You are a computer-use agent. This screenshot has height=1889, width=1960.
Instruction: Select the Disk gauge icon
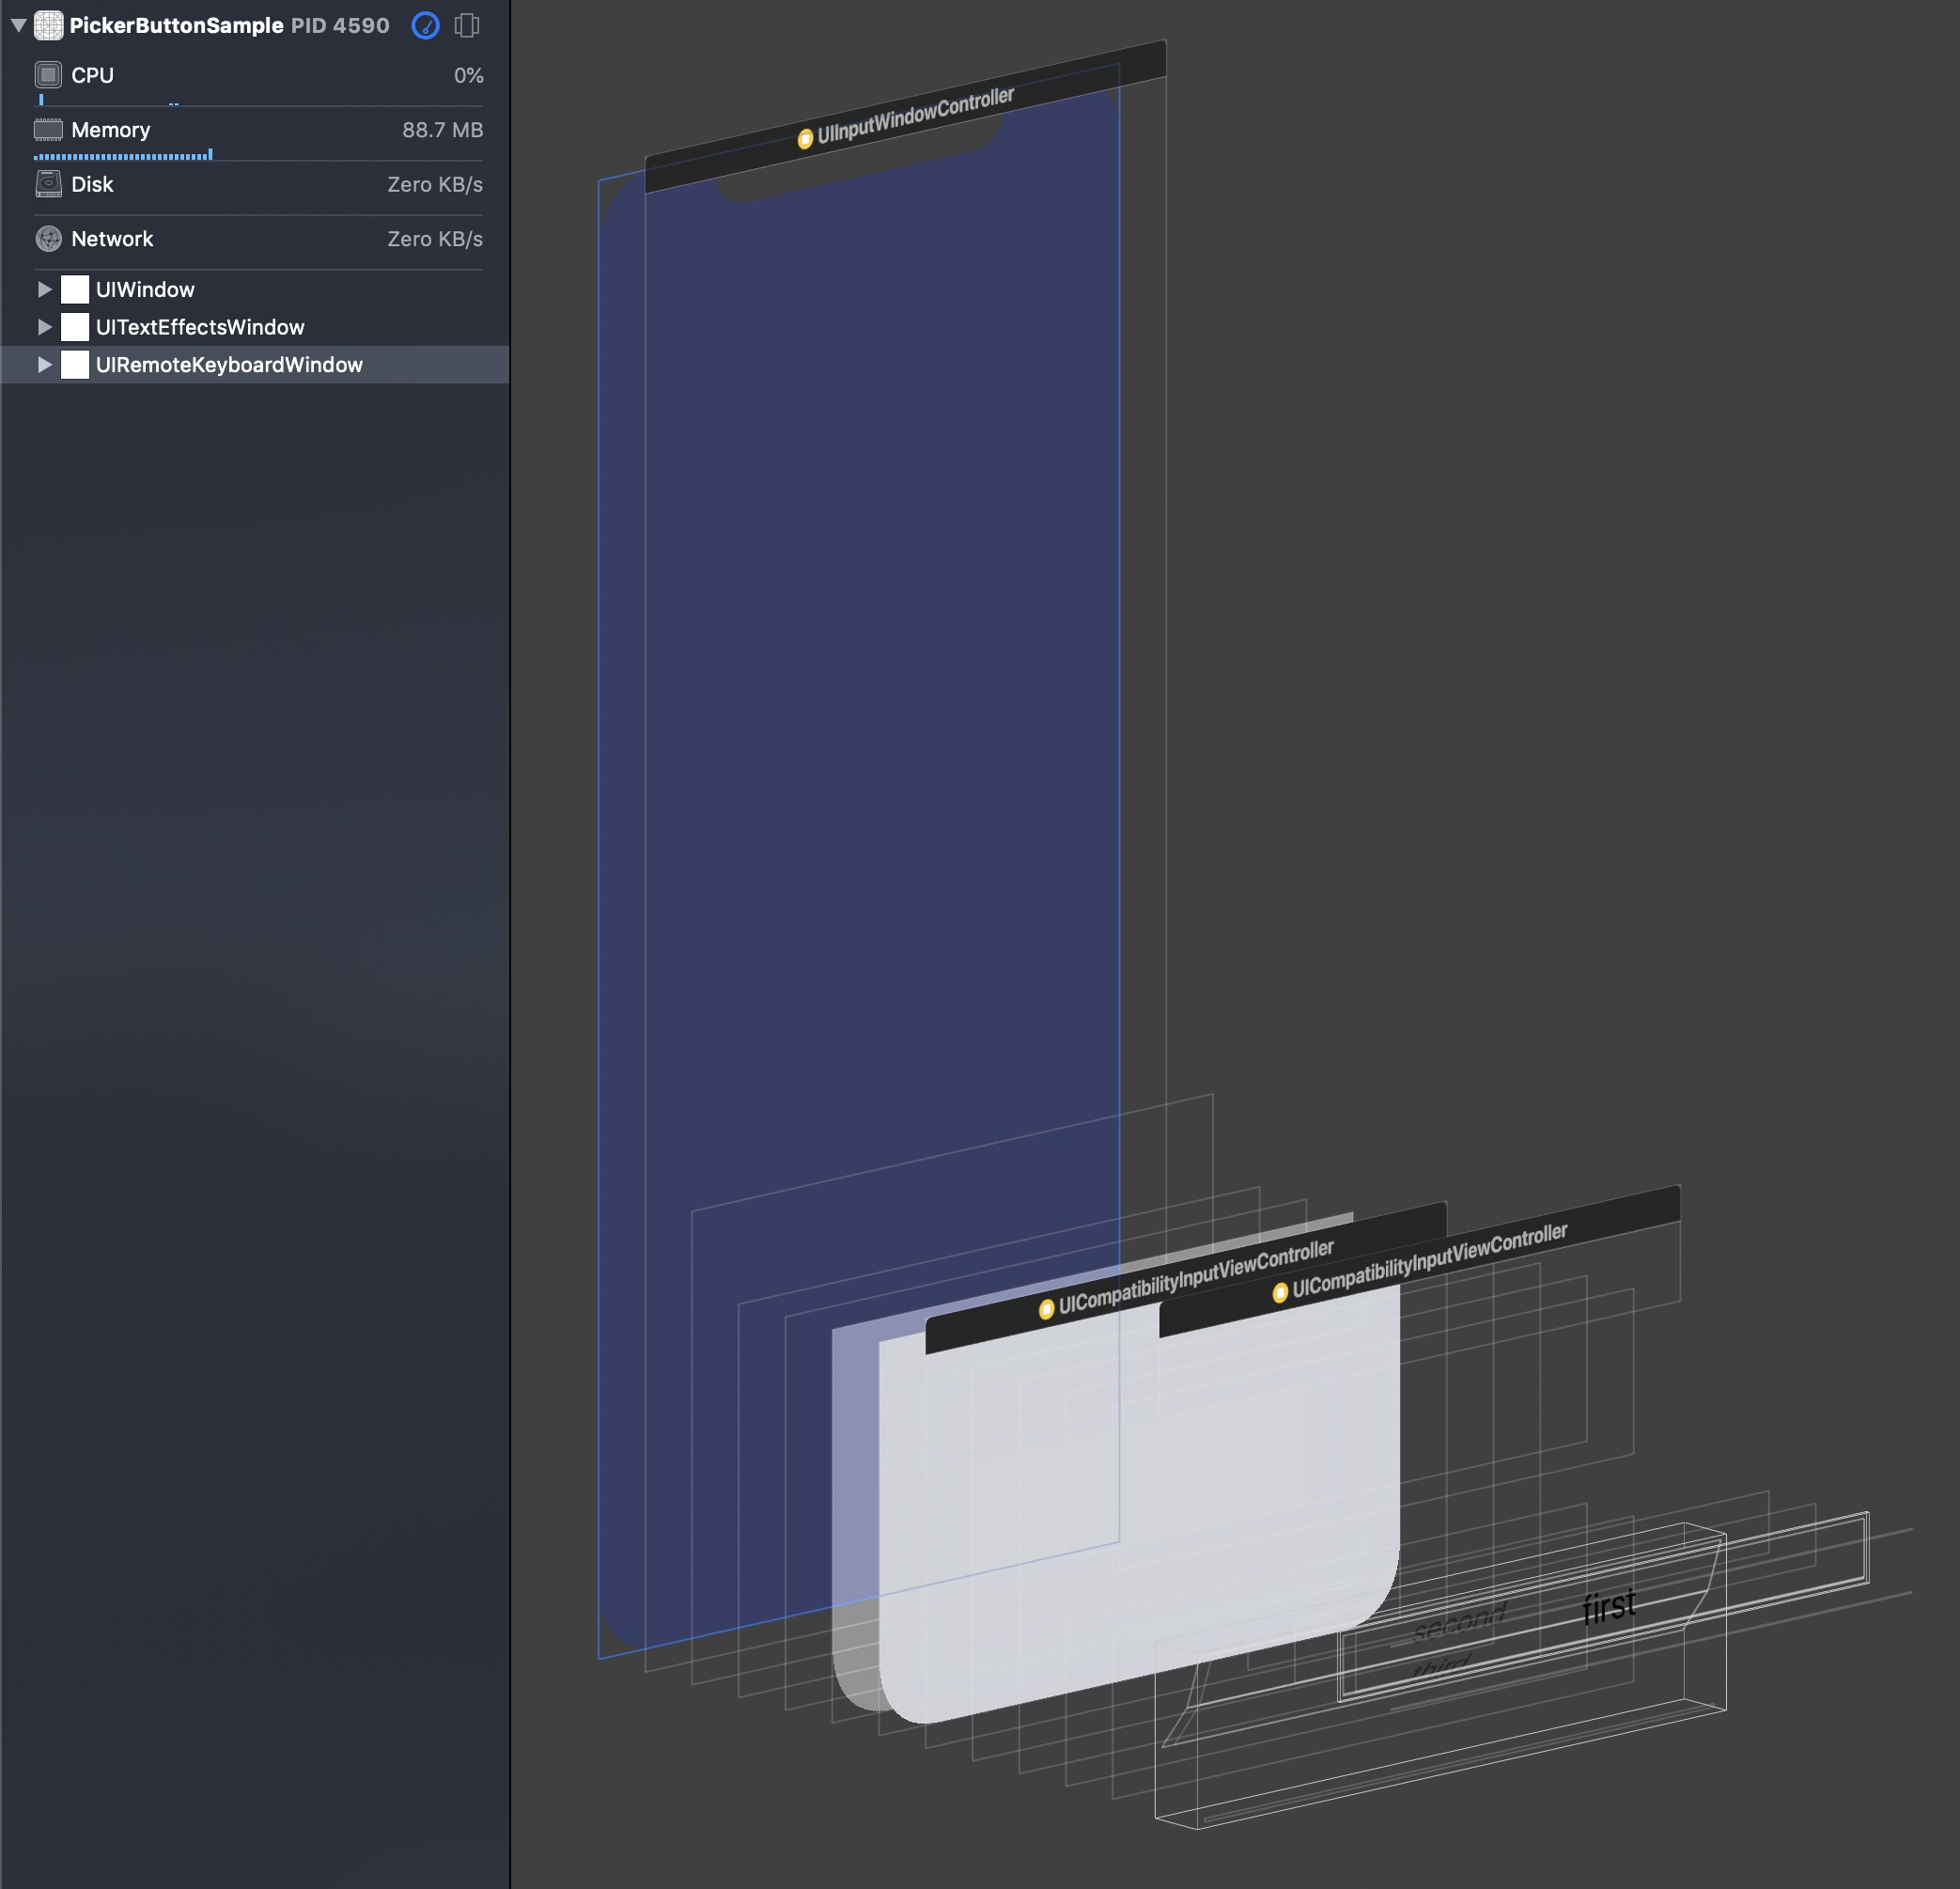click(48, 184)
